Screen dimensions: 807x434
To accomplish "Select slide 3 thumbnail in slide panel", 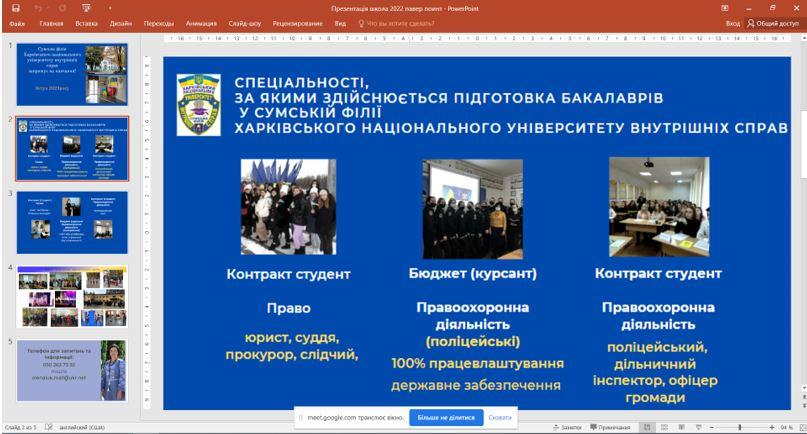I will point(72,222).
